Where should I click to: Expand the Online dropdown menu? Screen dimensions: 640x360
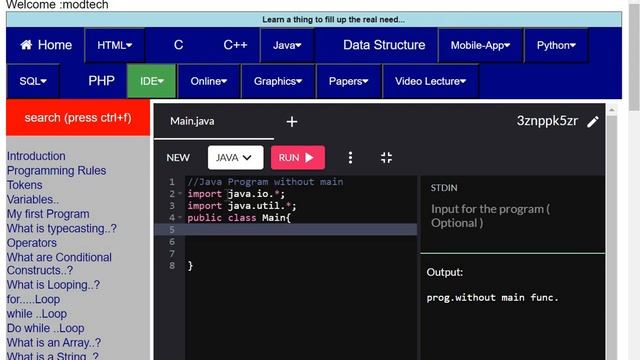pyautogui.click(x=209, y=81)
